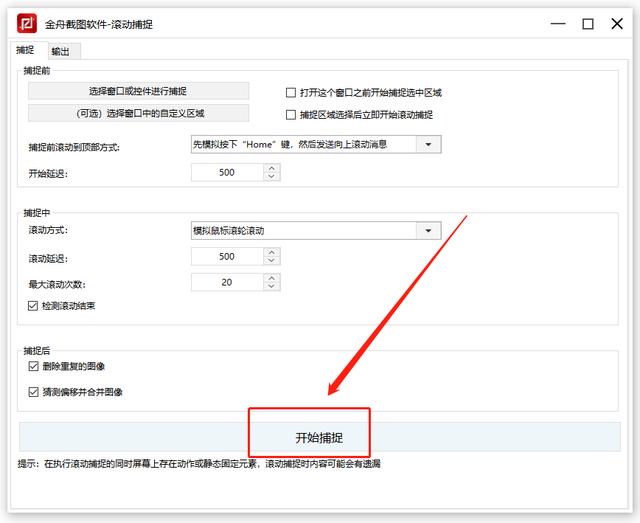Viewport: 640px width, 523px height.
Task: Uncheck 检测滚动结束 checkbox
Action: (33, 306)
